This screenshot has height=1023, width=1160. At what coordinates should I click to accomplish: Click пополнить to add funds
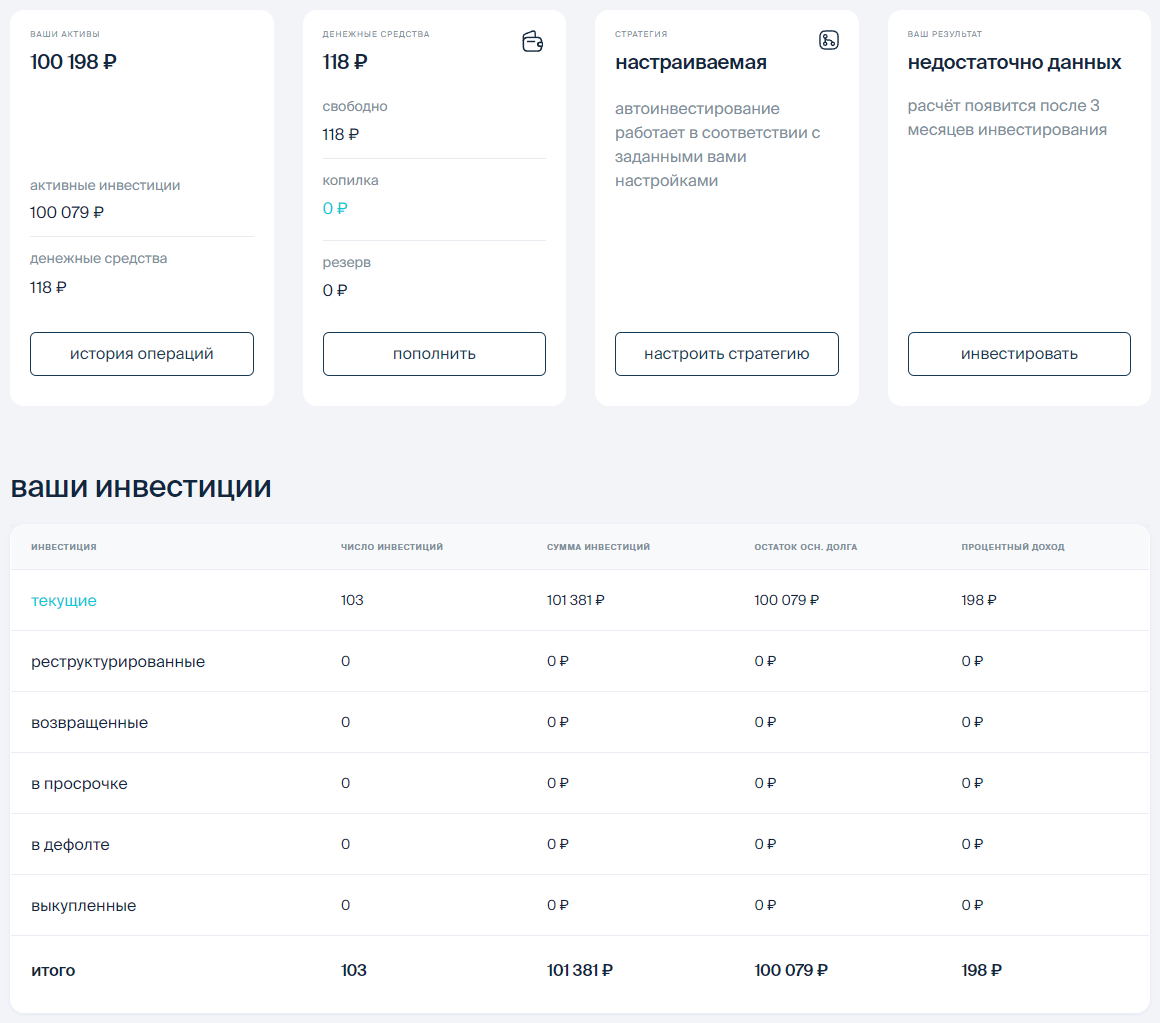[x=433, y=353]
